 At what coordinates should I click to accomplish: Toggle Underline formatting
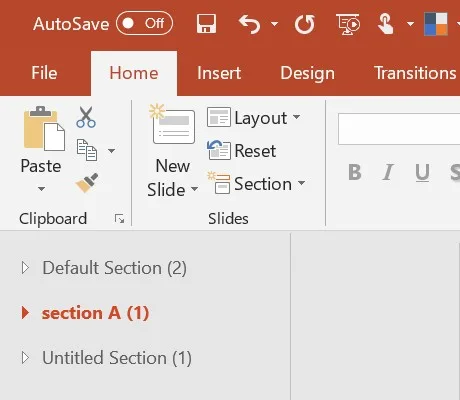click(422, 173)
